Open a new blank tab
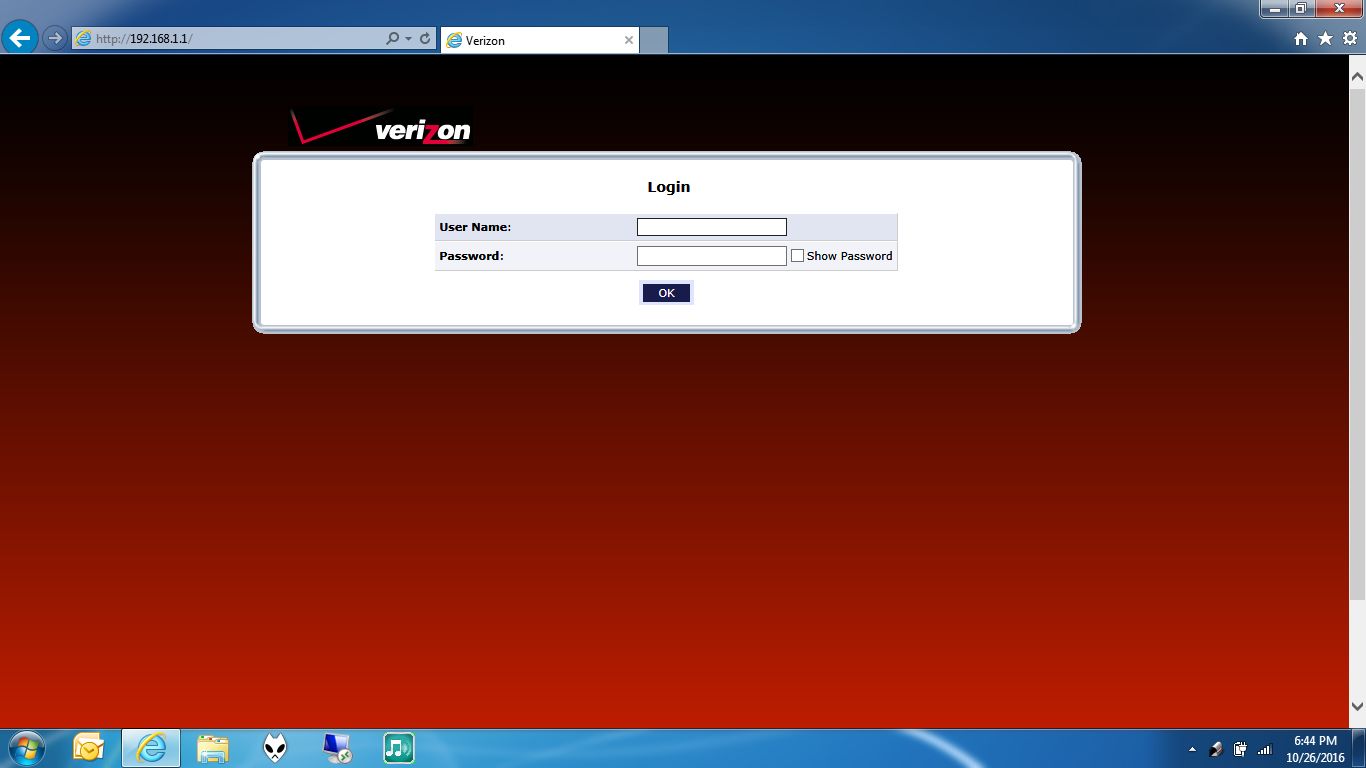1366x768 pixels. coord(653,40)
